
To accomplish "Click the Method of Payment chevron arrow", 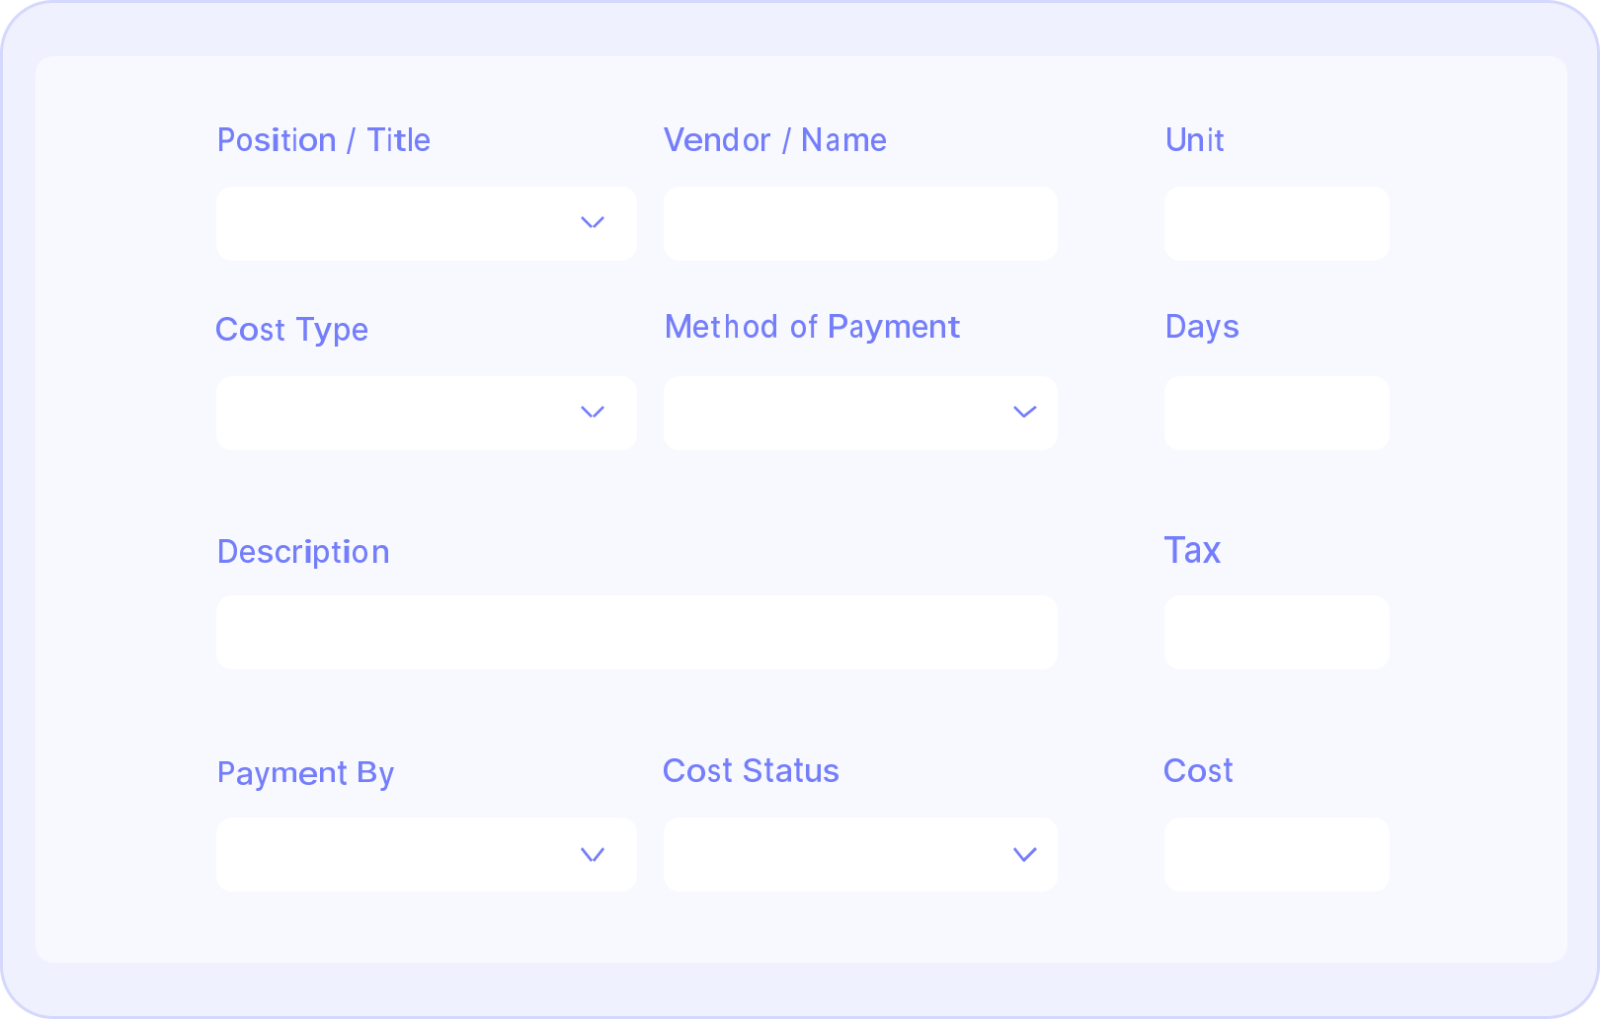I will (x=1024, y=412).
